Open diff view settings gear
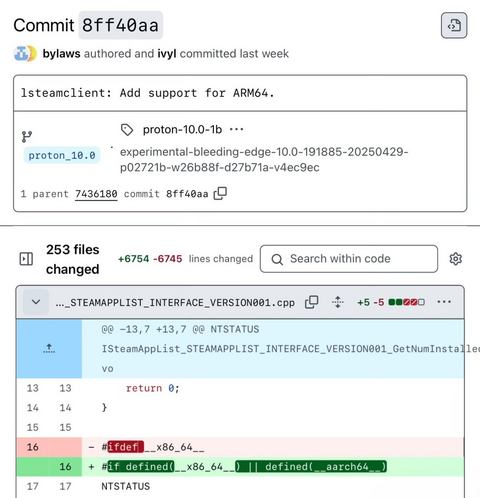Screen dimensions: 480x498 pyautogui.click(x=455, y=259)
